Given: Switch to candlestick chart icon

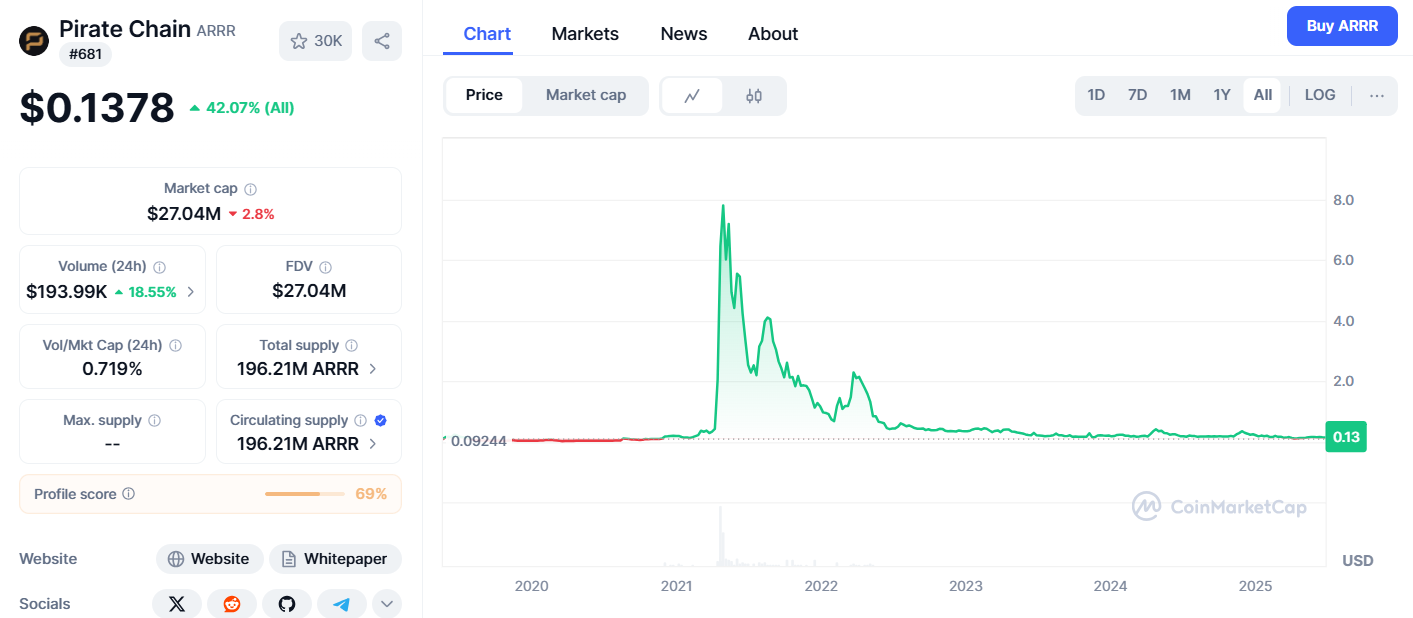Looking at the screenshot, I should pos(754,96).
